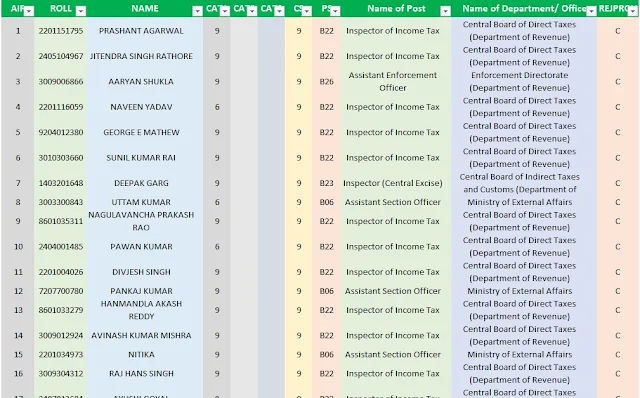640x398 pixels.
Task: Click Ministry of External Affairs in PANKAJ KUMAR row
Action: (519, 291)
